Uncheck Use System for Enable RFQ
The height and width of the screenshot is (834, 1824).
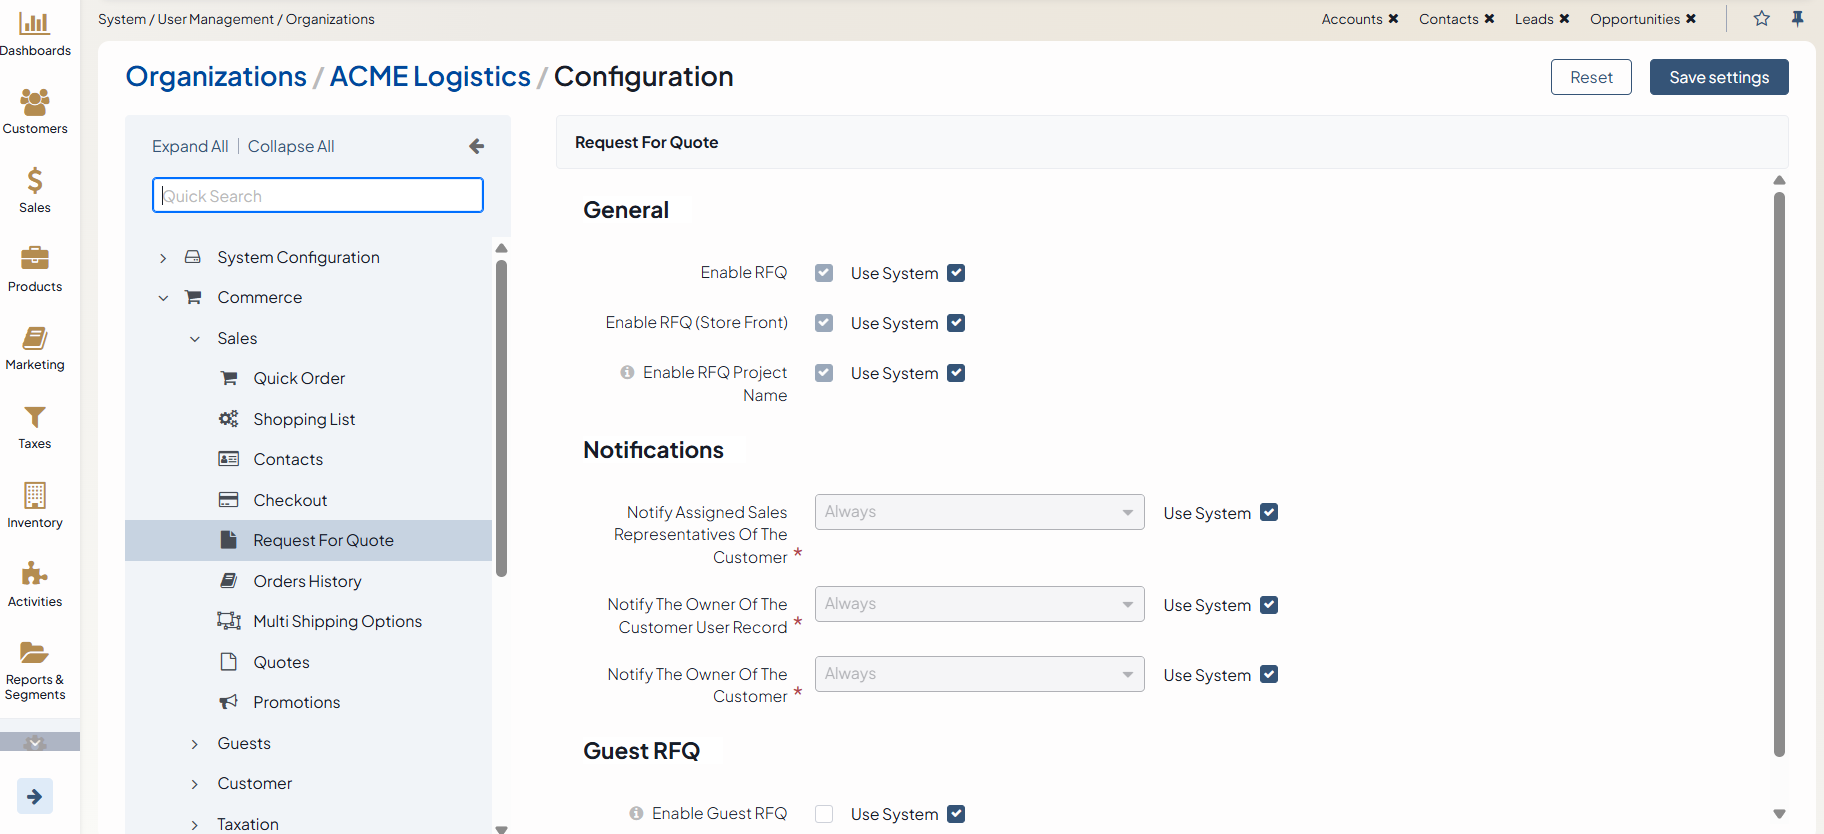pos(956,273)
